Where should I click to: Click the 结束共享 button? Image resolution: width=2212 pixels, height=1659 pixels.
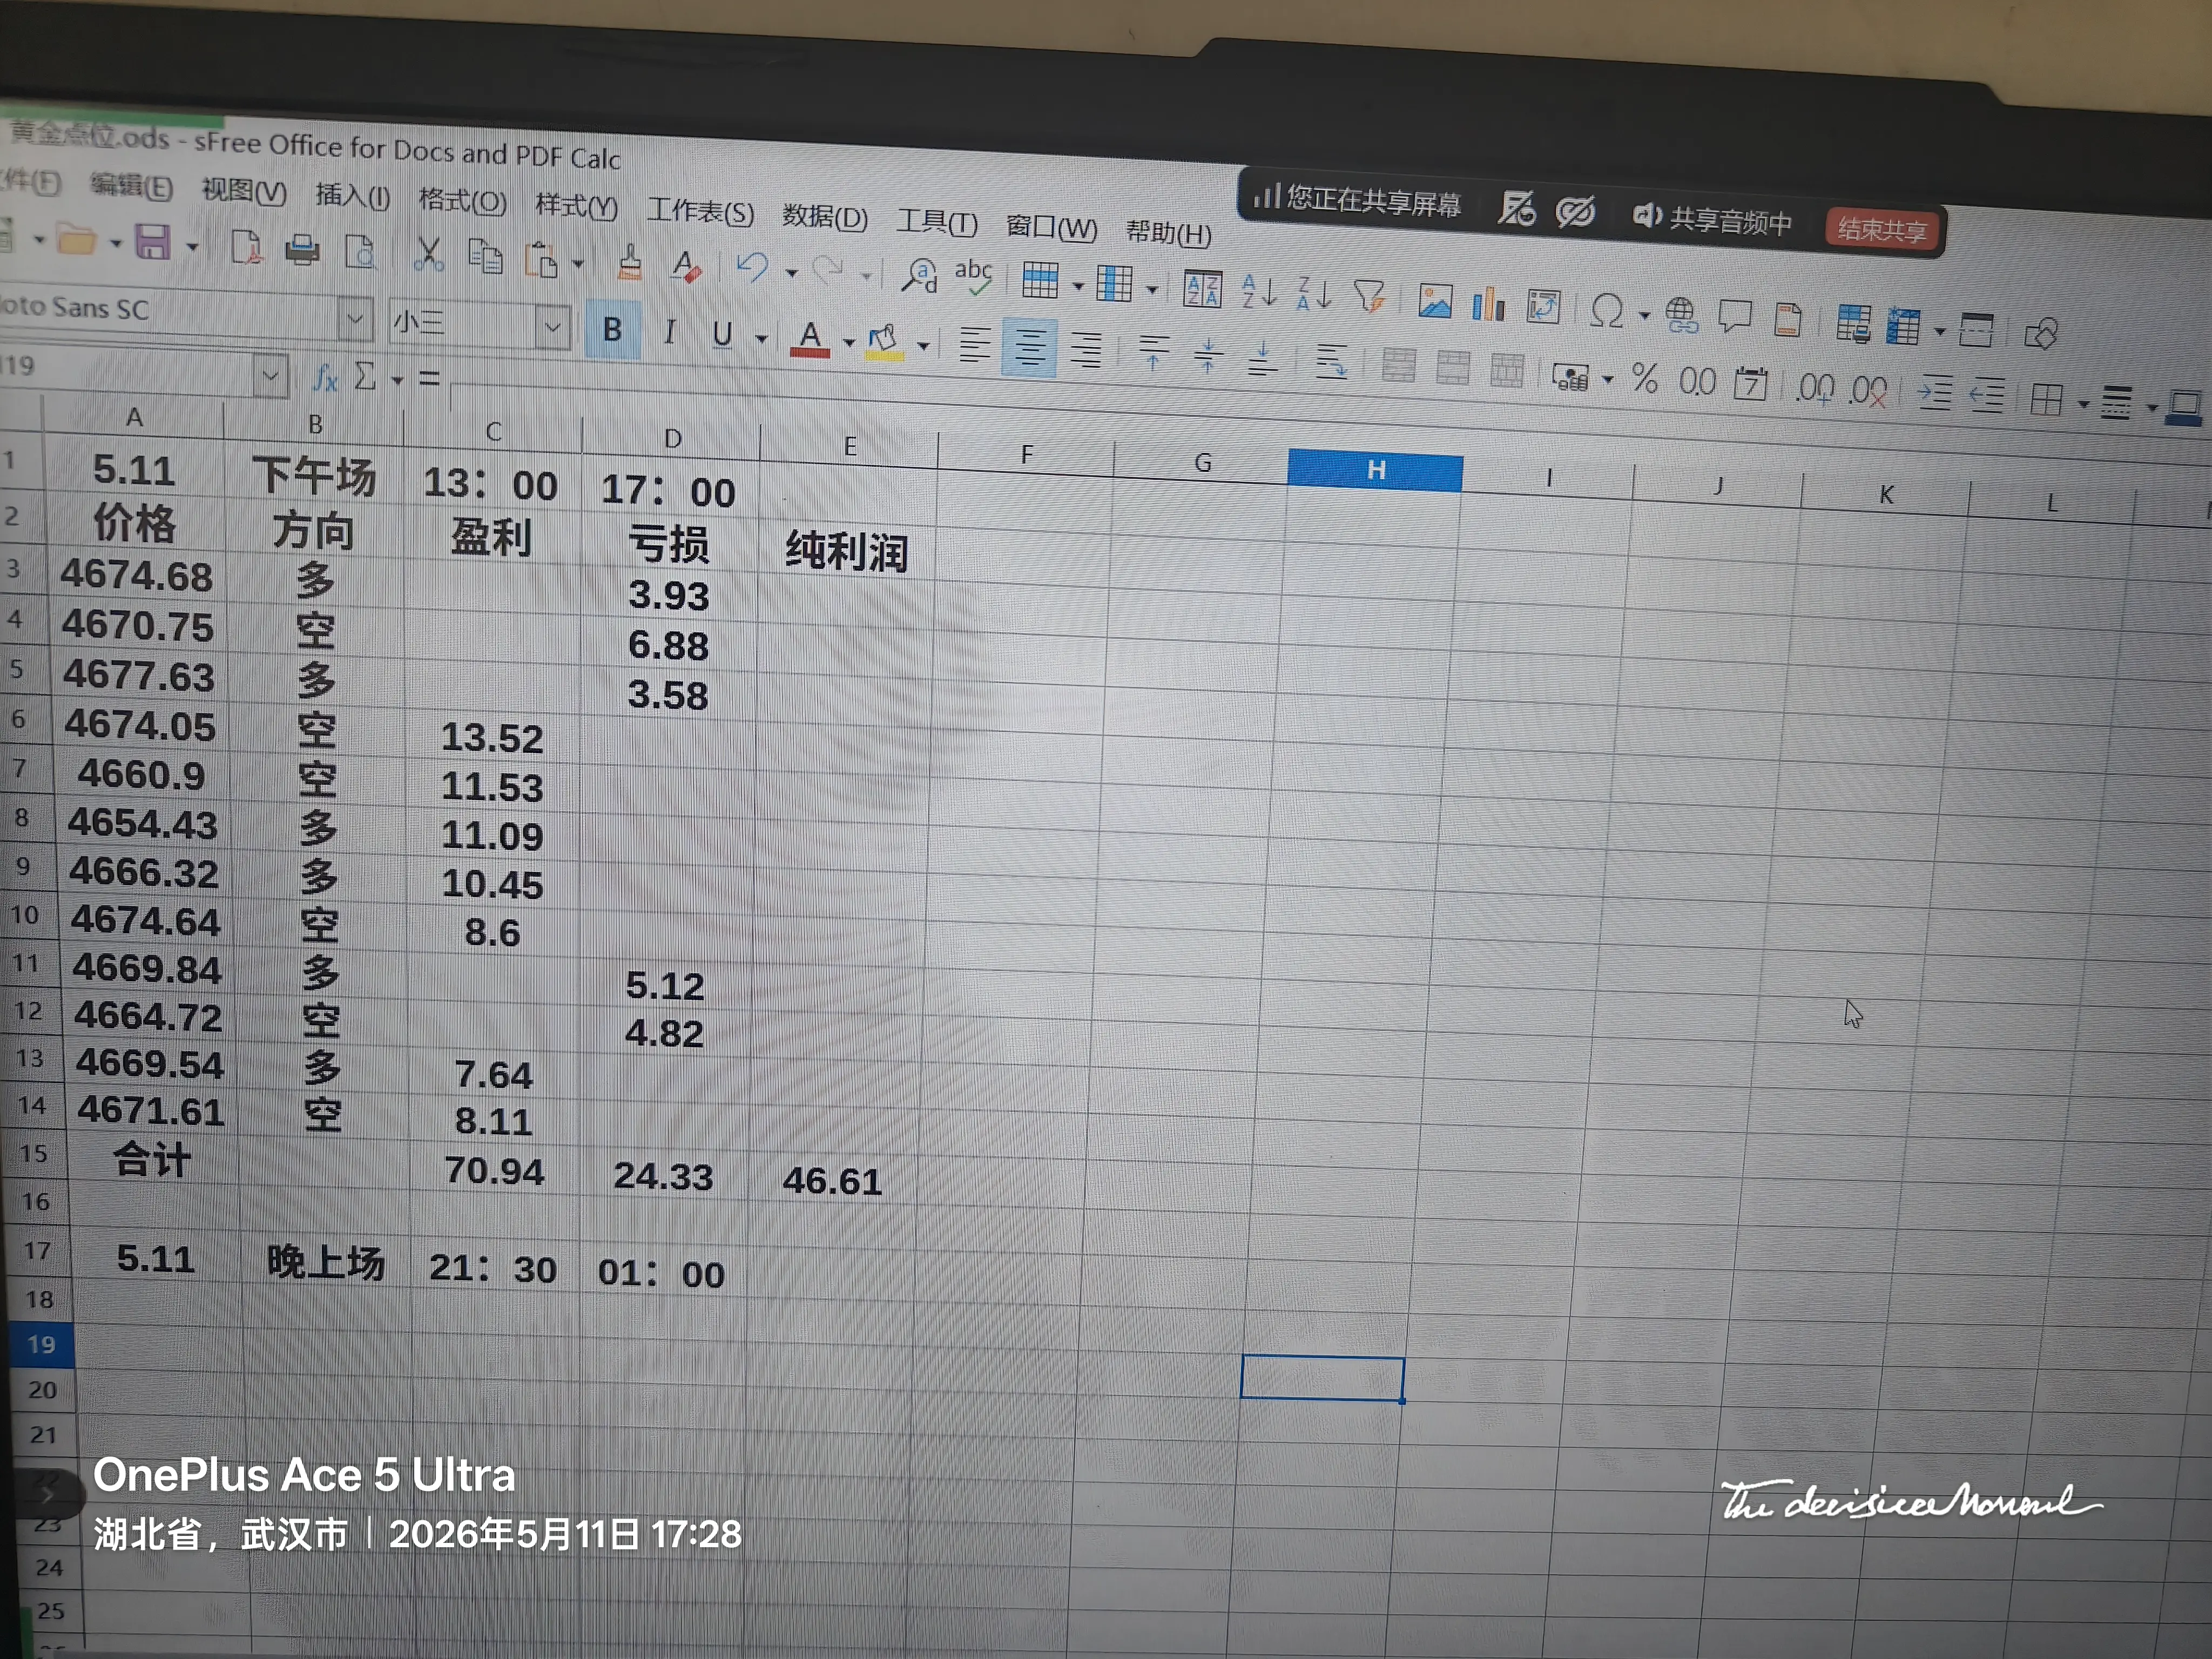[x=1883, y=230]
